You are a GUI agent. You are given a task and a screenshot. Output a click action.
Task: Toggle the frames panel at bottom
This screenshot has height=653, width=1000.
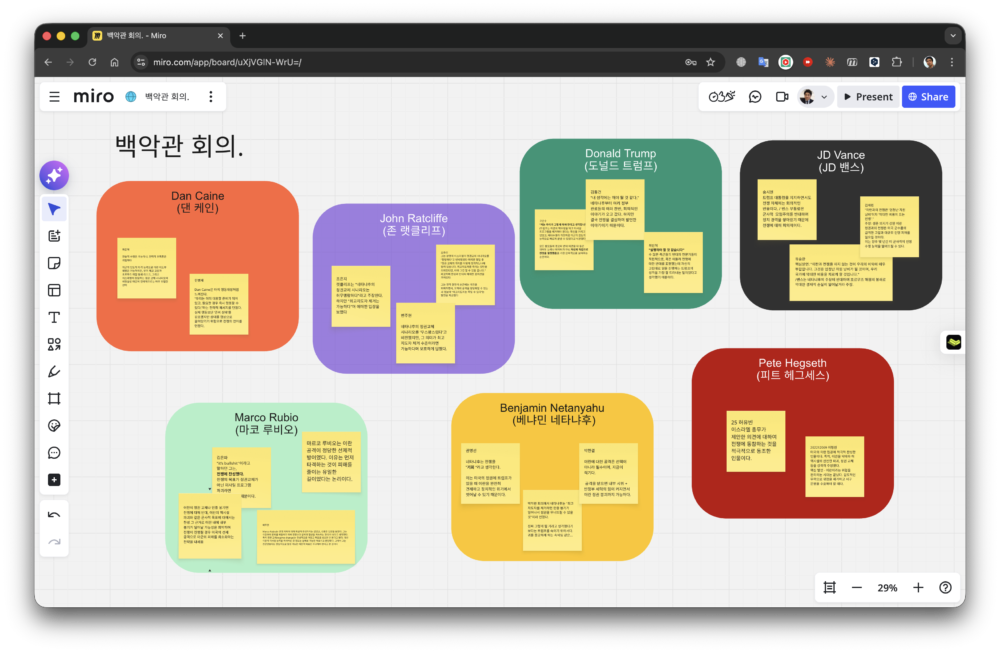829,588
